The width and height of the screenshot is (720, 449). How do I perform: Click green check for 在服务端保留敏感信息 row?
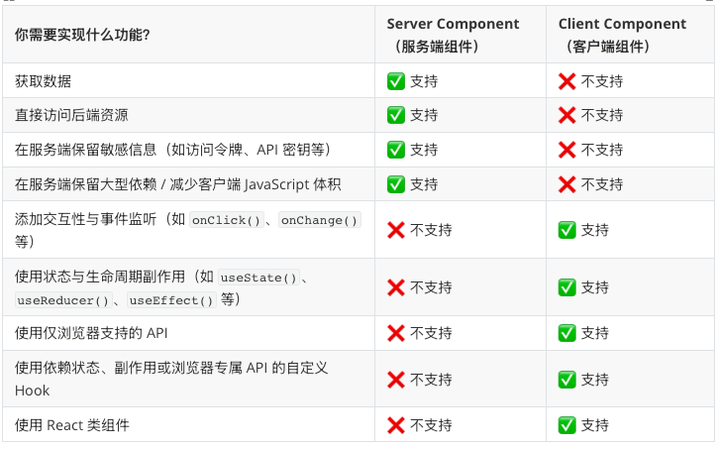click(x=396, y=150)
